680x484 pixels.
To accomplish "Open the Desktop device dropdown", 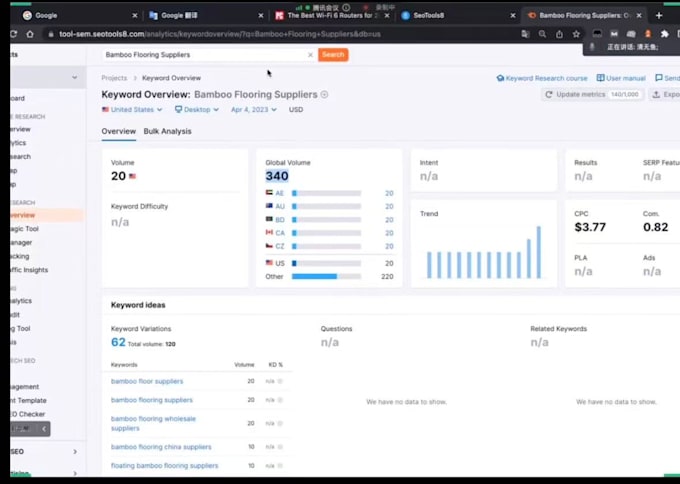I will tap(197, 109).
